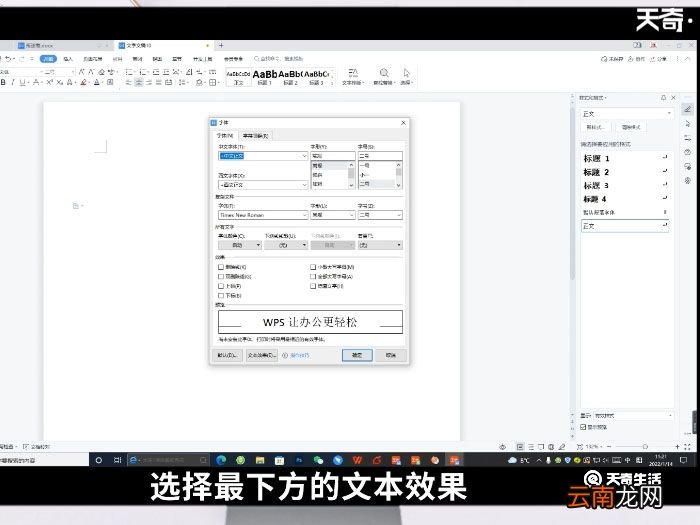The height and width of the screenshot is (525, 700).
Task: Open the Chinese font dropdown
Action: [304, 156]
